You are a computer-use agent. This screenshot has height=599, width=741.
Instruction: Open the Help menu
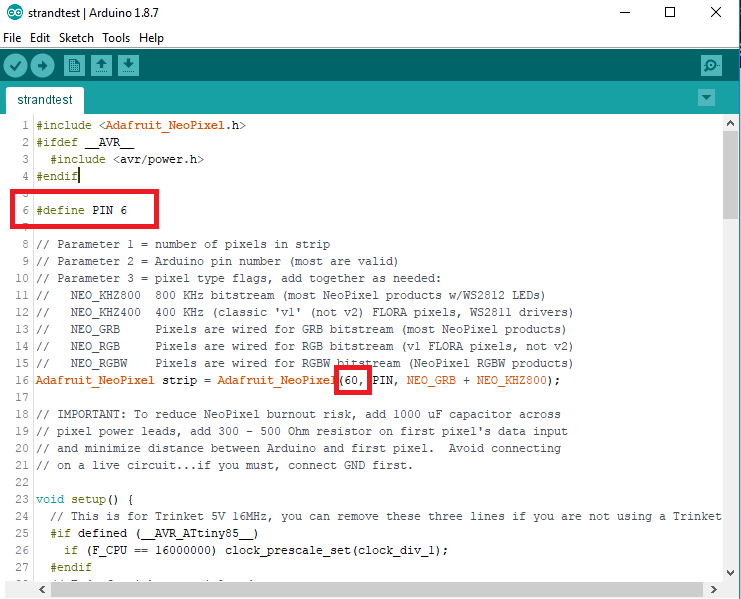pyautogui.click(x=151, y=38)
